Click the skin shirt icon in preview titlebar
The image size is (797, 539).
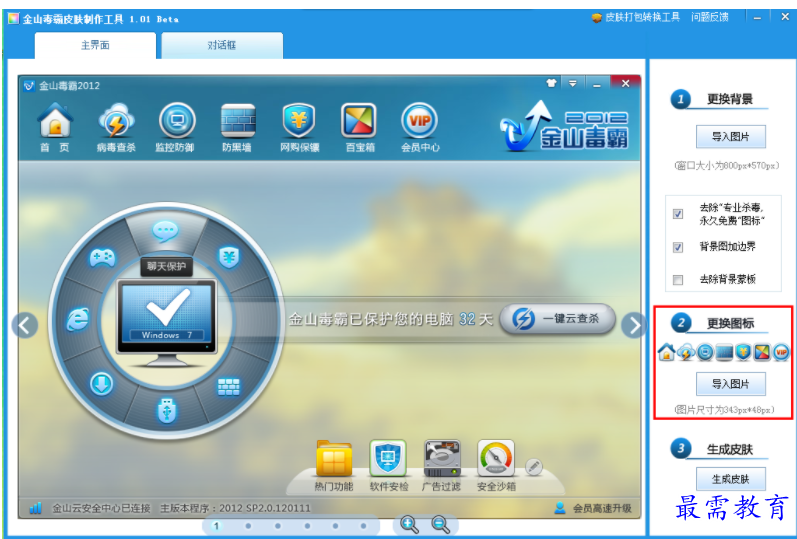tap(551, 83)
